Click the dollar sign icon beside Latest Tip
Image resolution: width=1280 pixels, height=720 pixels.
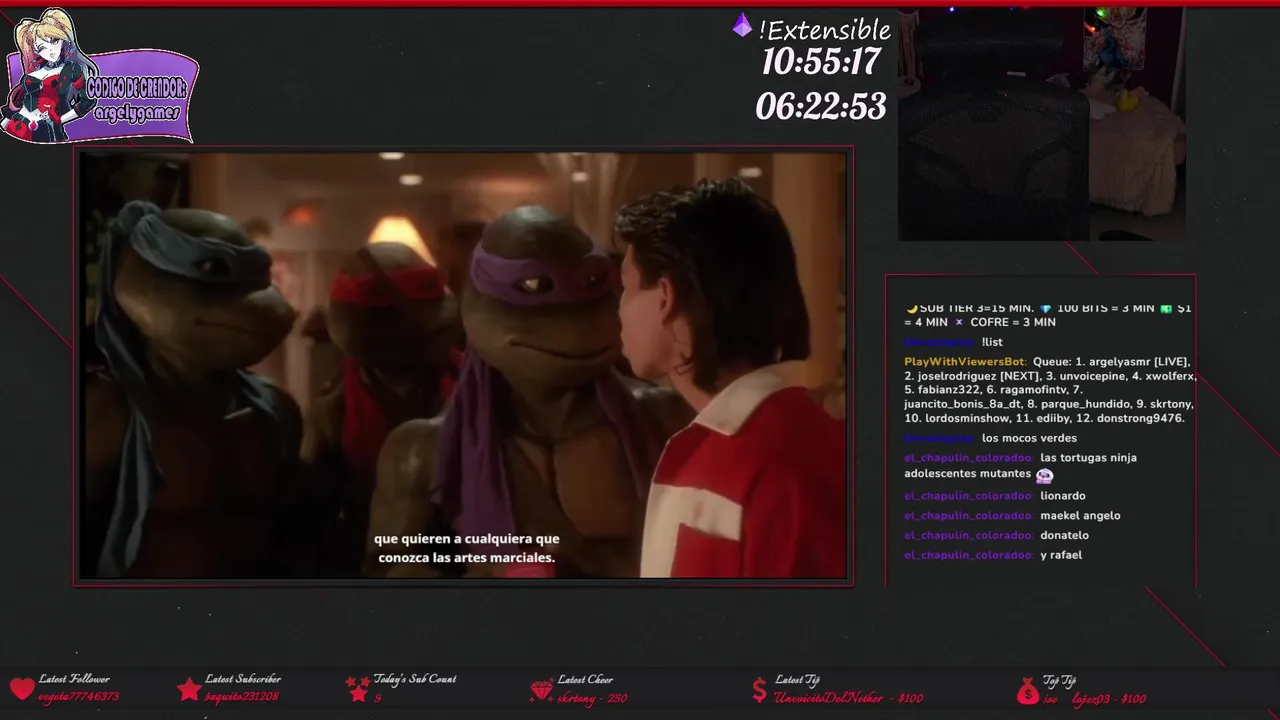760,690
